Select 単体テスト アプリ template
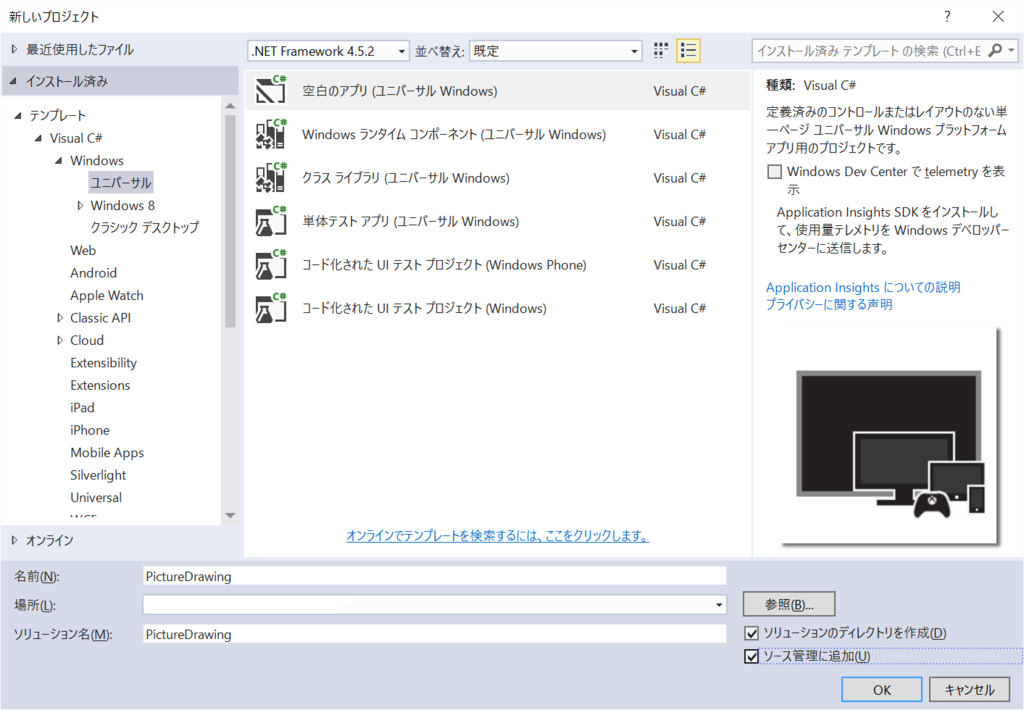This screenshot has width=1024, height=710. [498, 221]
